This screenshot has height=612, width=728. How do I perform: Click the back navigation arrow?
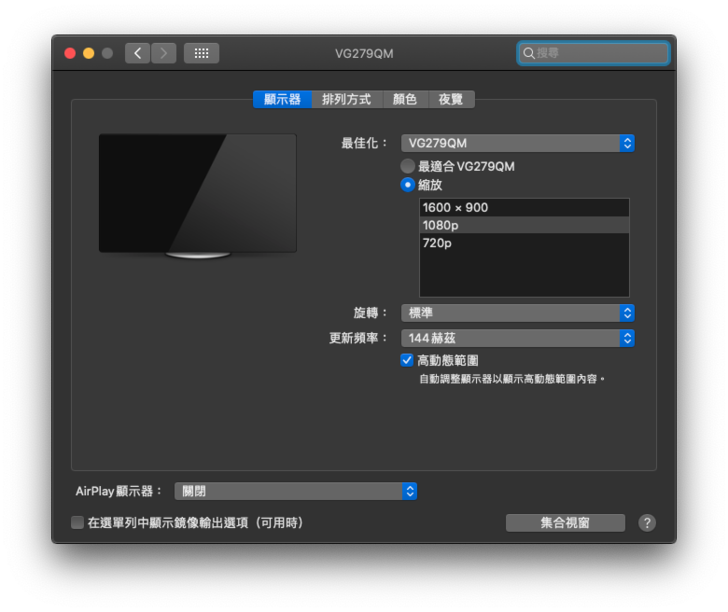click(x=138, y=53)
